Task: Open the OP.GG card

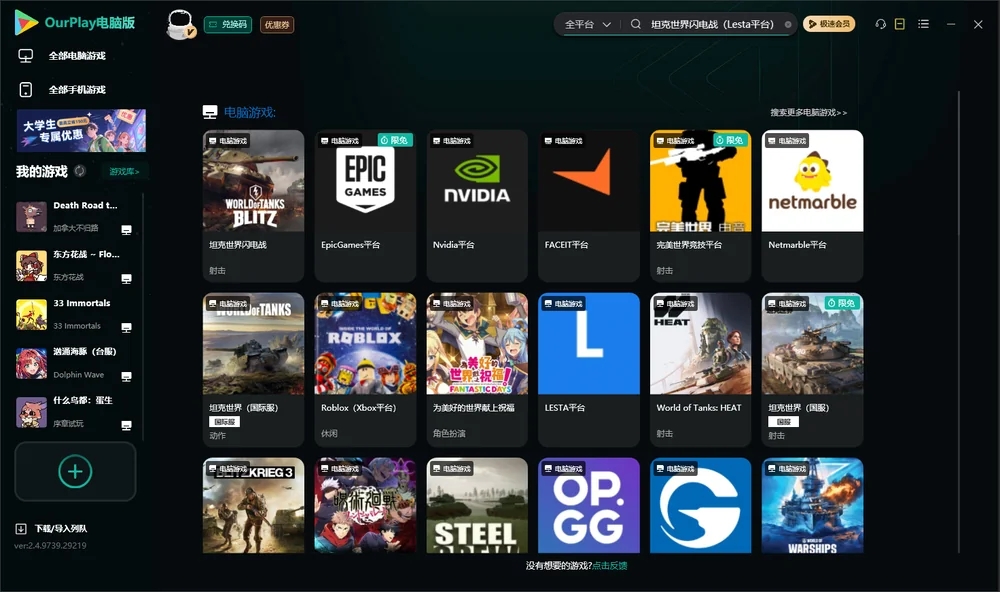Action: (589, 505)
